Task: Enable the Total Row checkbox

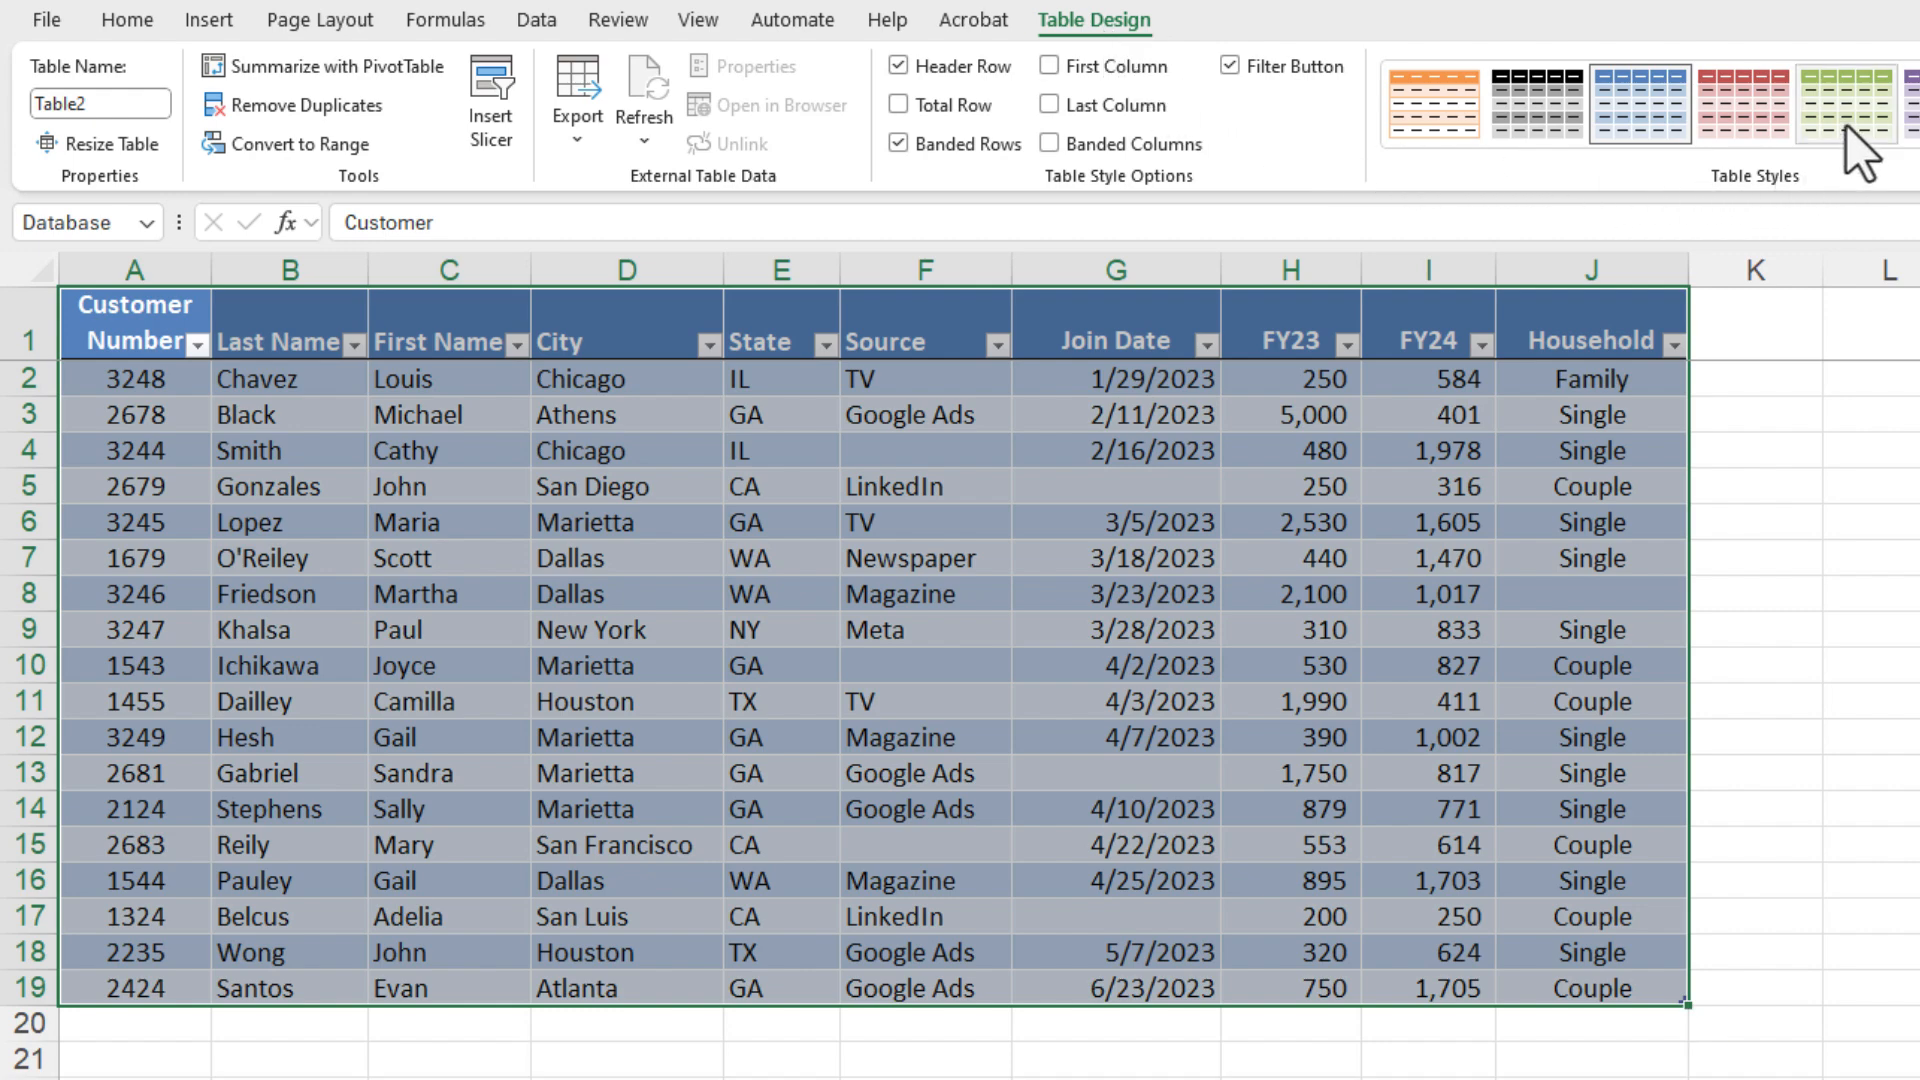Action: (x=898, y=105)
